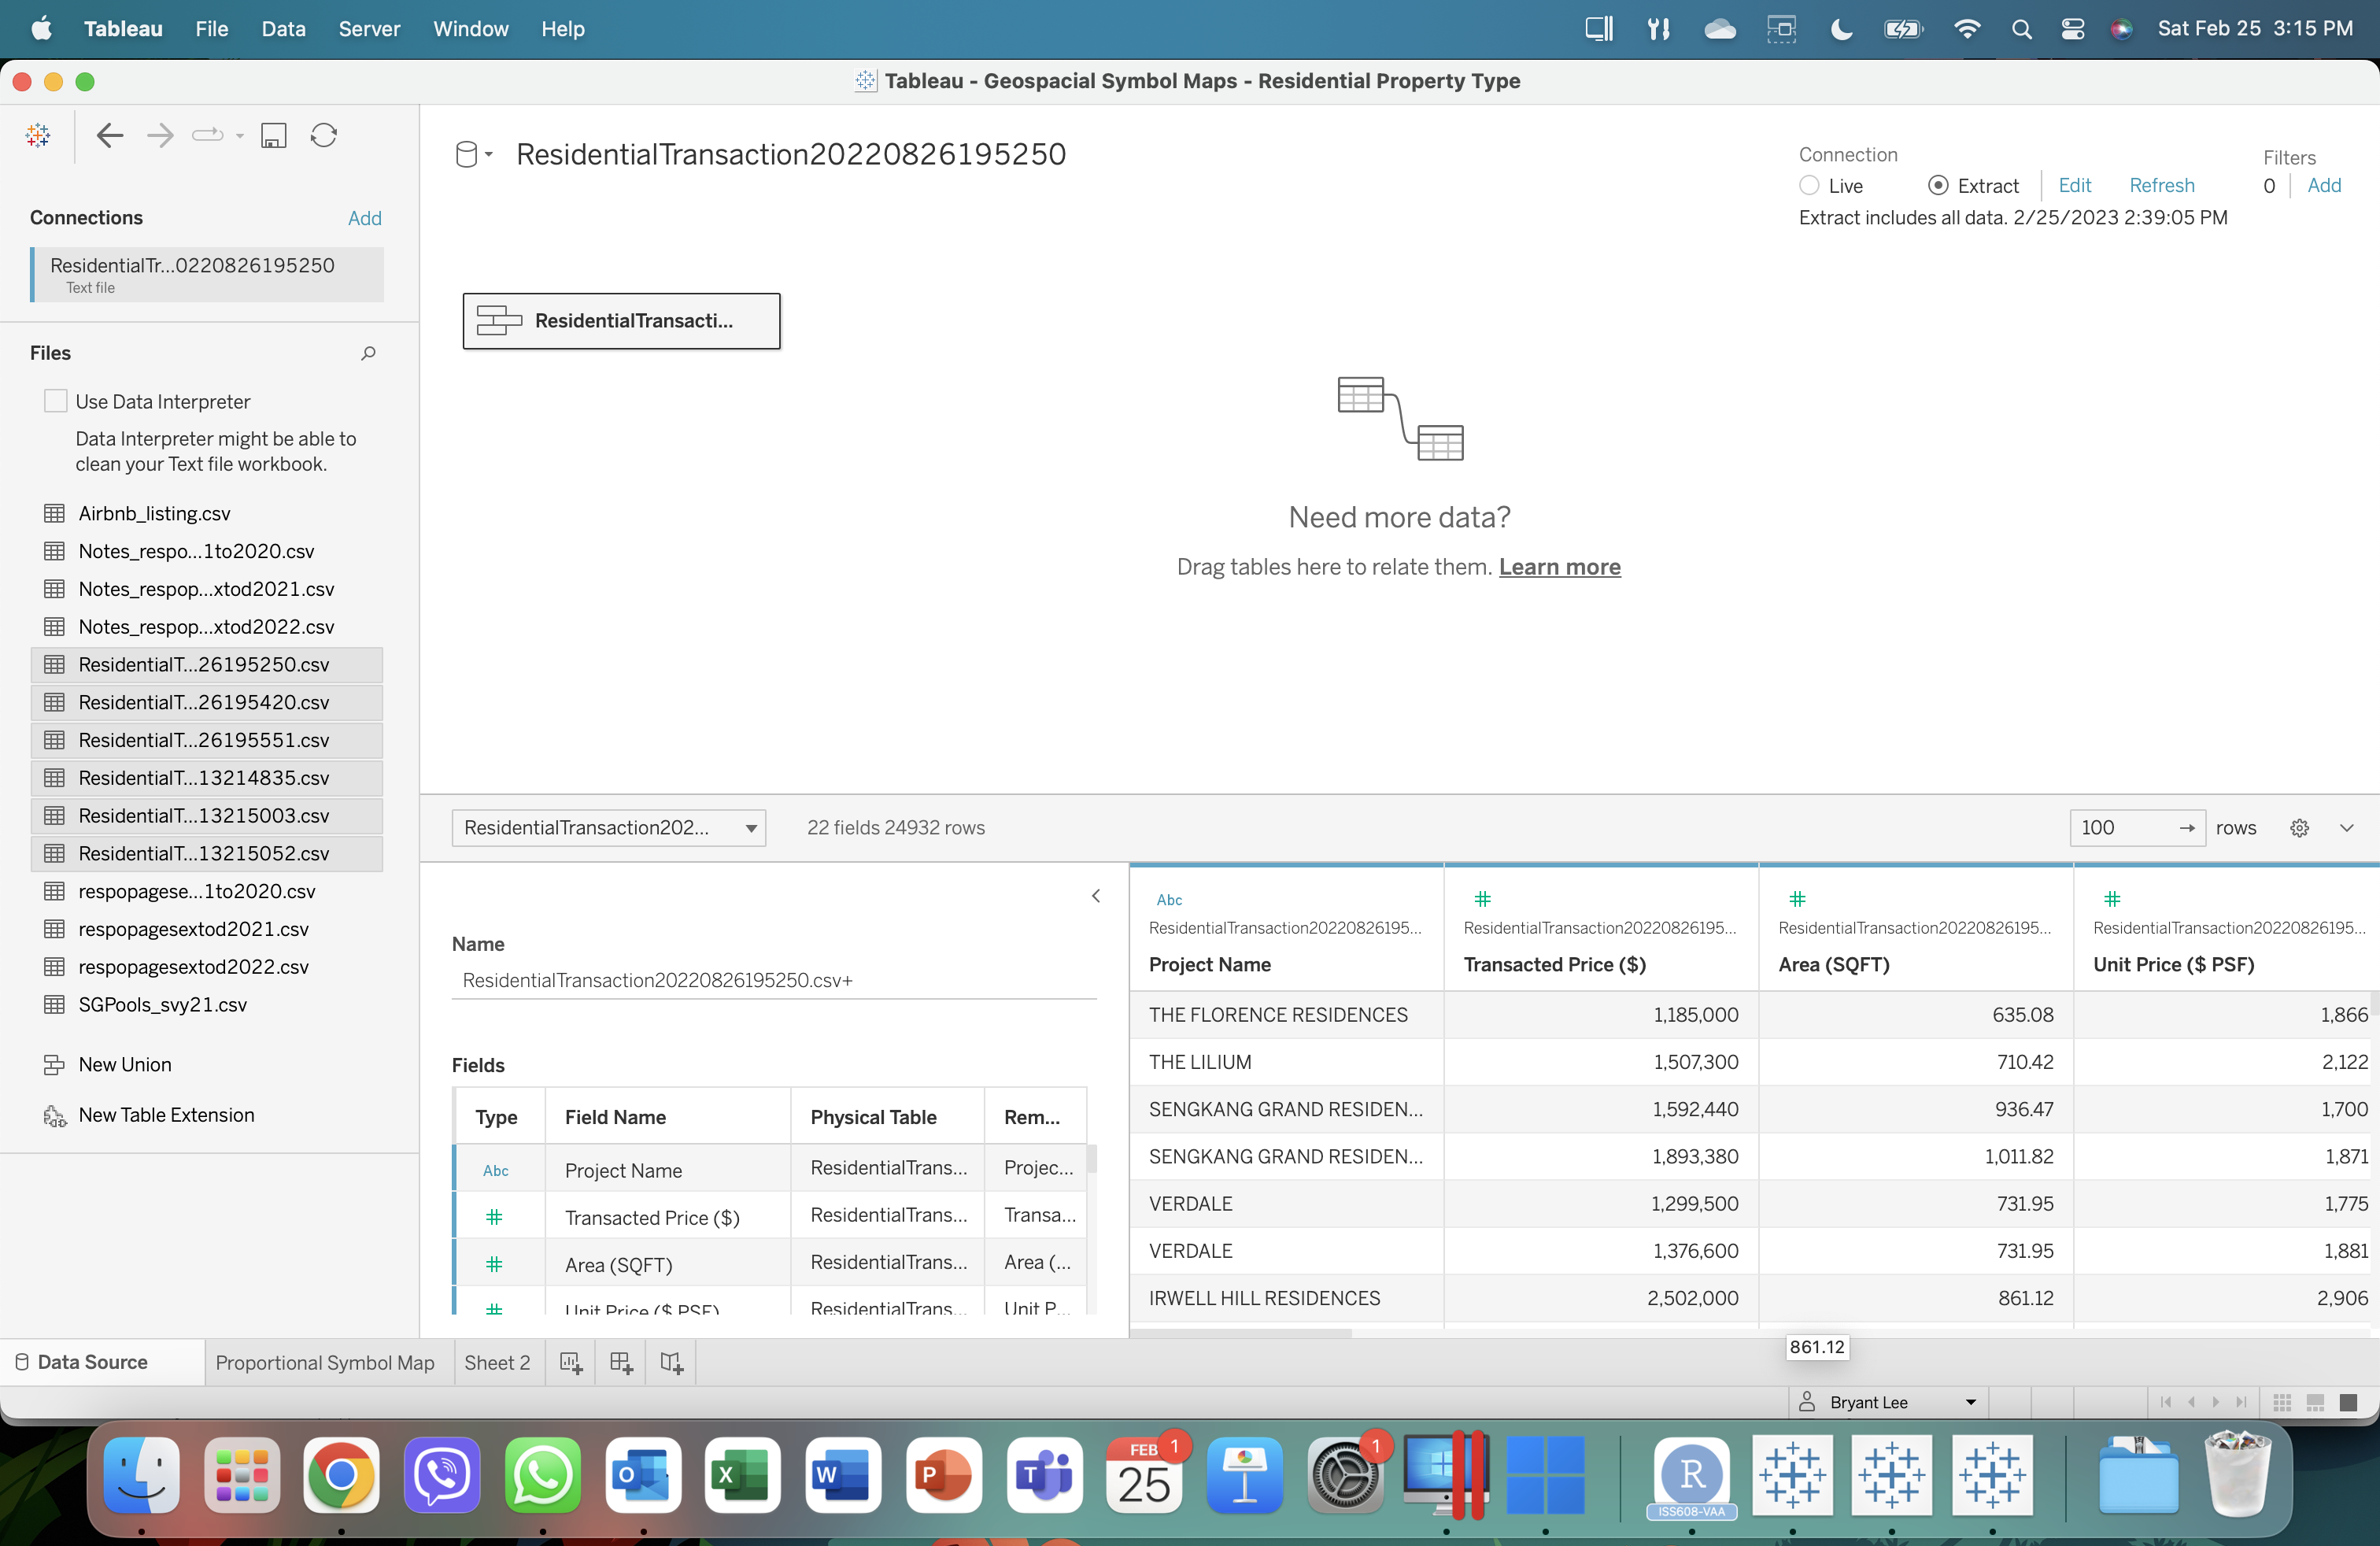
Task: Click the Learn more link
Action: point(1559,567)
